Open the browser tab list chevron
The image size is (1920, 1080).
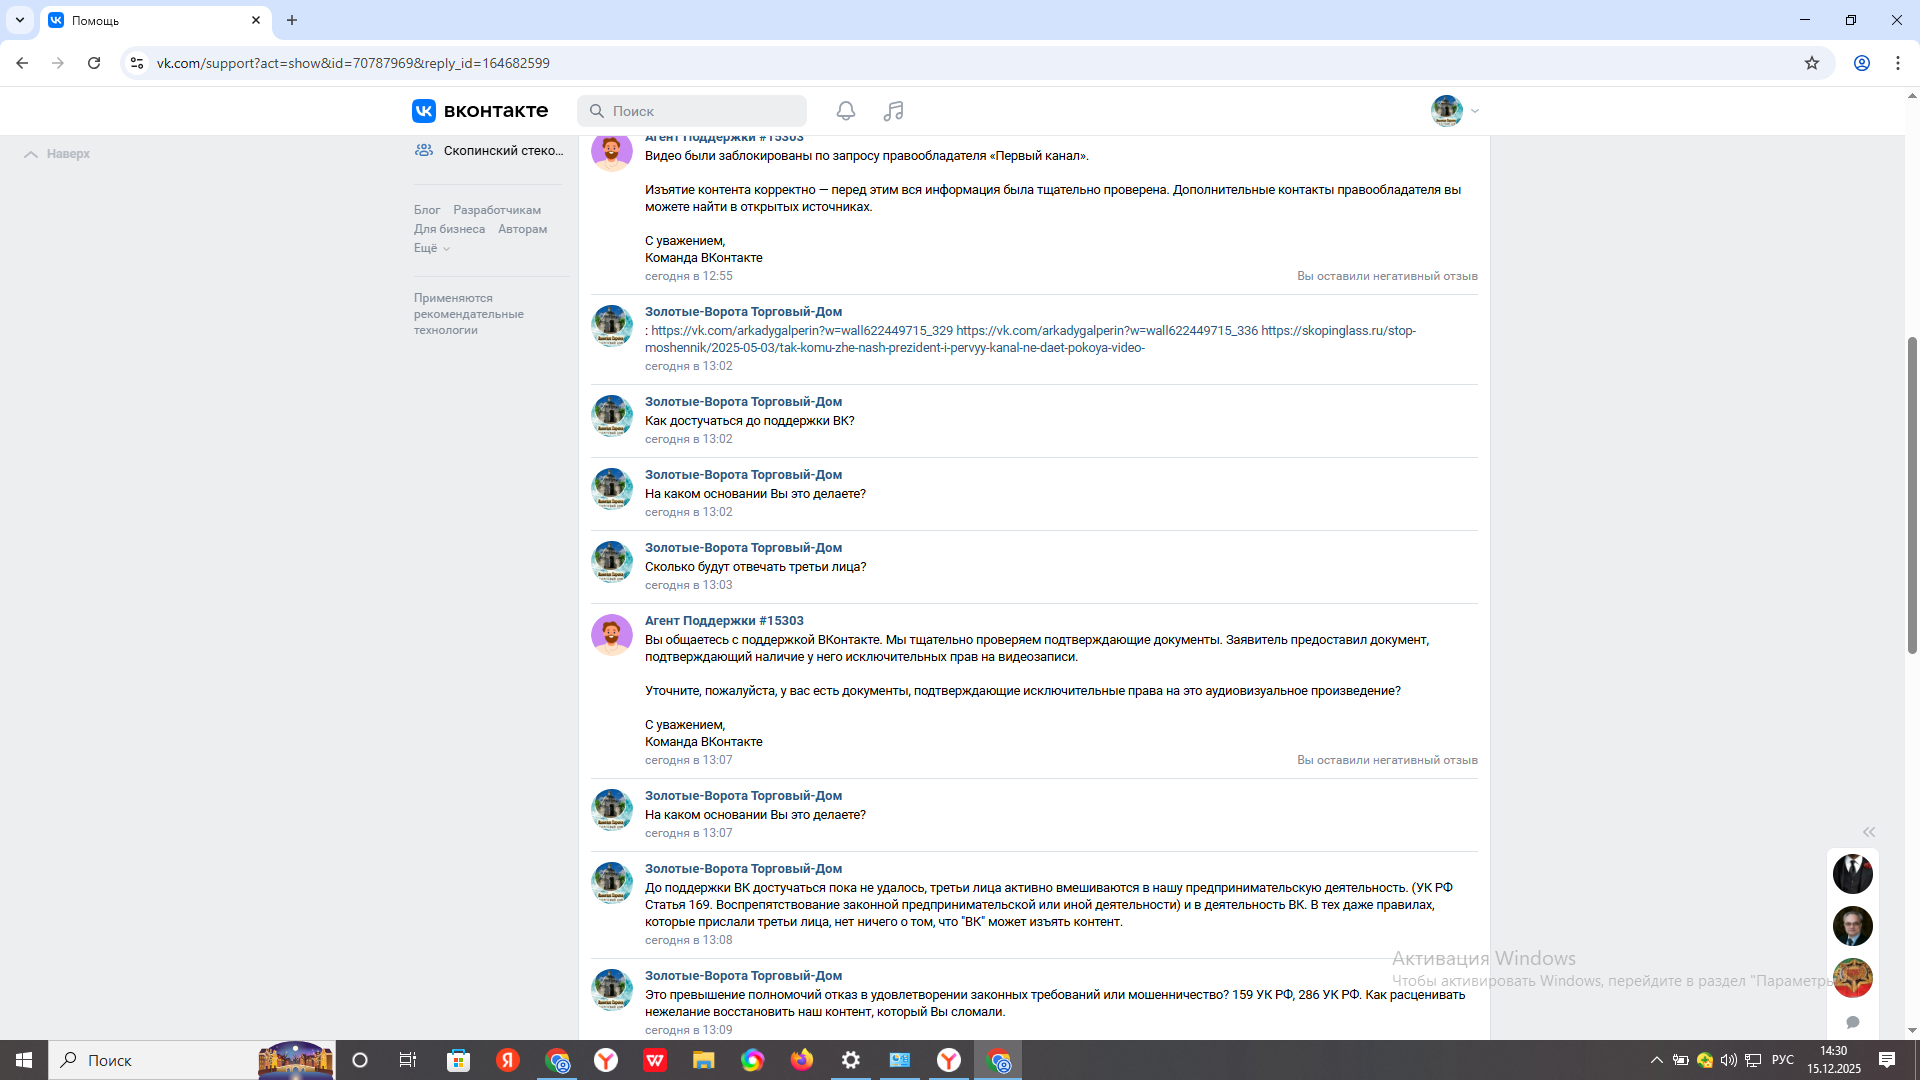point(19,20)
